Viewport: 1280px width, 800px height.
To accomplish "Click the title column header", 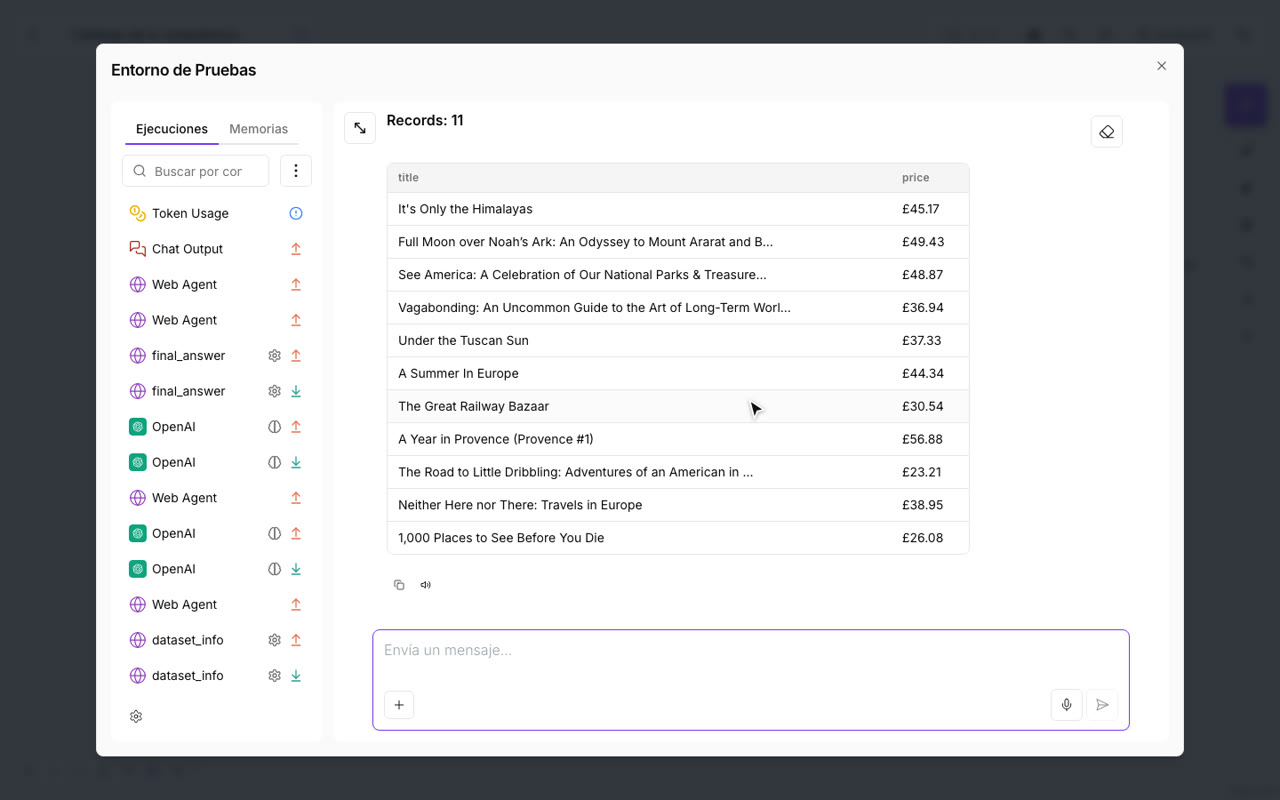I will pyautogui.click(x=408, y=178).
